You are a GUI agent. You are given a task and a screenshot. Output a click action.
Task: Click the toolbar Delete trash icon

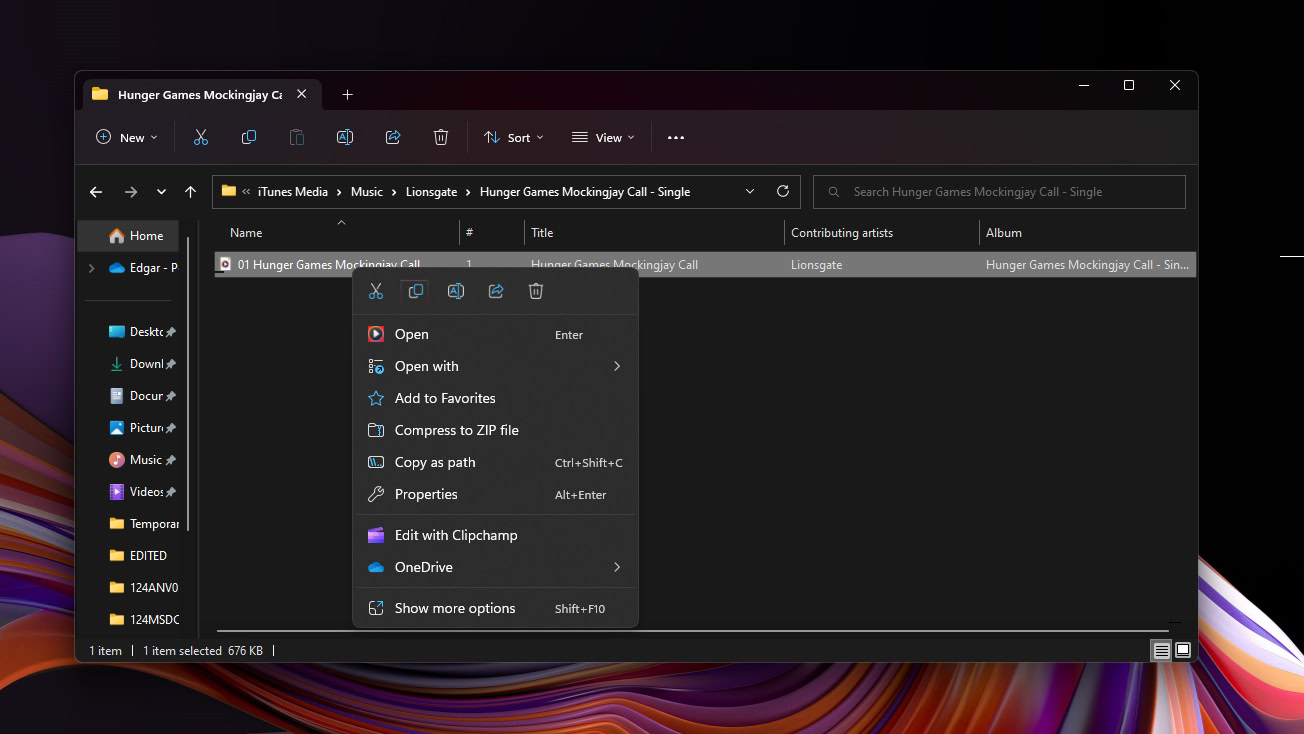[x=441, y=137]
